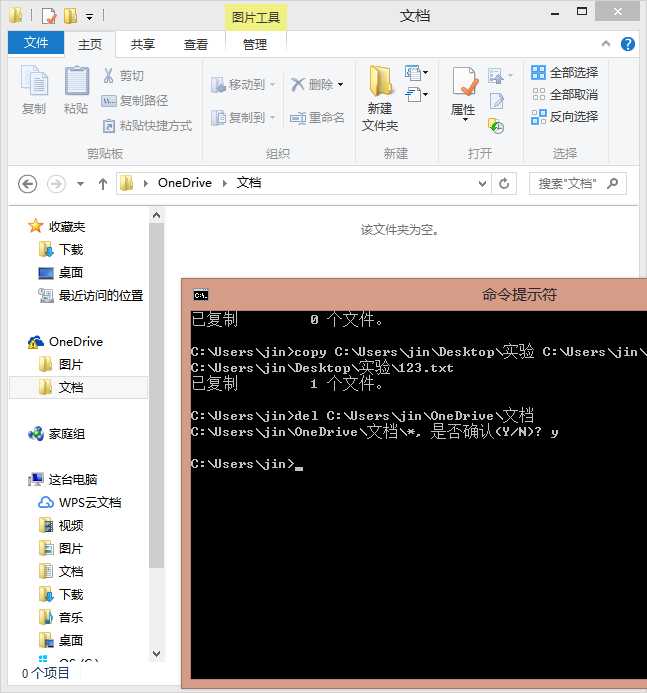647x693 pixels.
Task: Click the Command Prompt window icon
Action: click(x=201, y=295)
